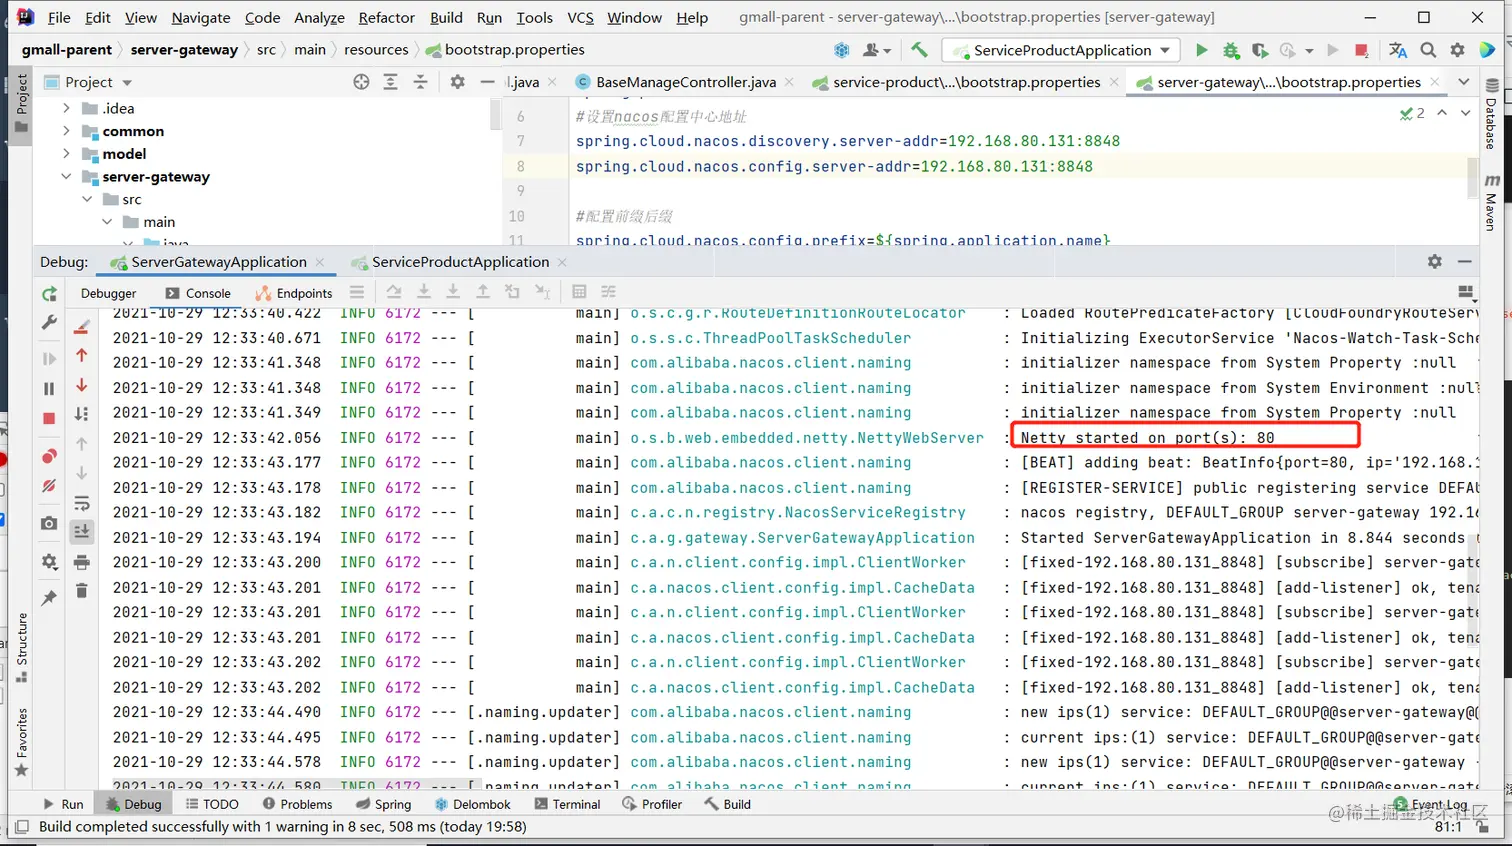Viewport: 1512px width, 846px height.
Task: Open the Spring tool window
Action: (x=383, y=804)
